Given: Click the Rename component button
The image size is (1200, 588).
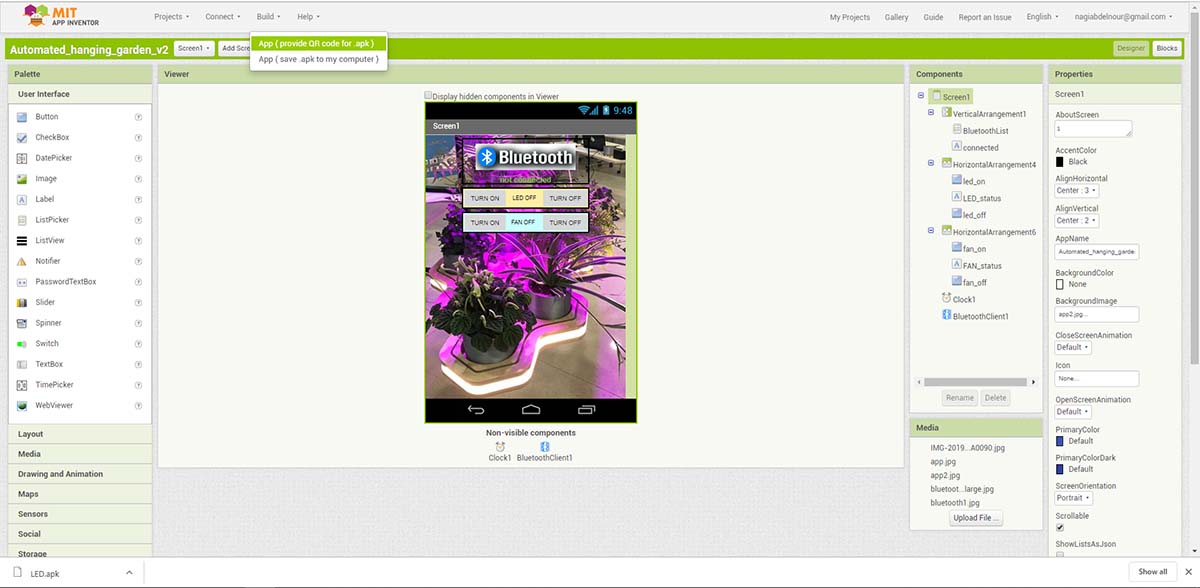Looking at the screenshot, I should point(960,397).
